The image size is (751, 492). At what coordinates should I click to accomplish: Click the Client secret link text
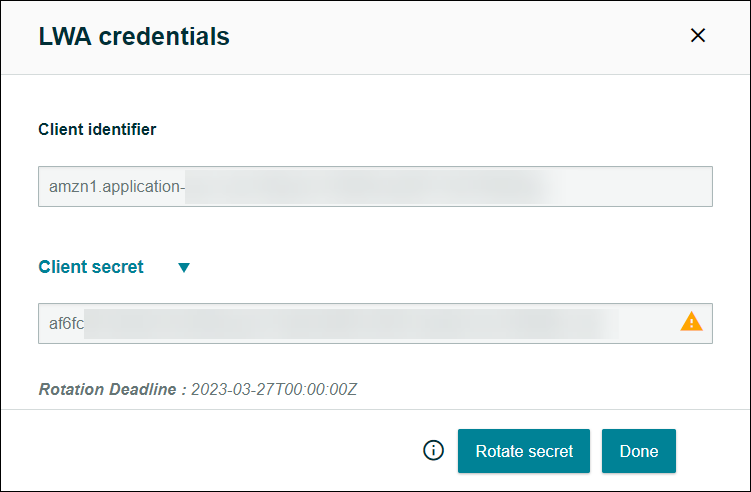point(91,267)
